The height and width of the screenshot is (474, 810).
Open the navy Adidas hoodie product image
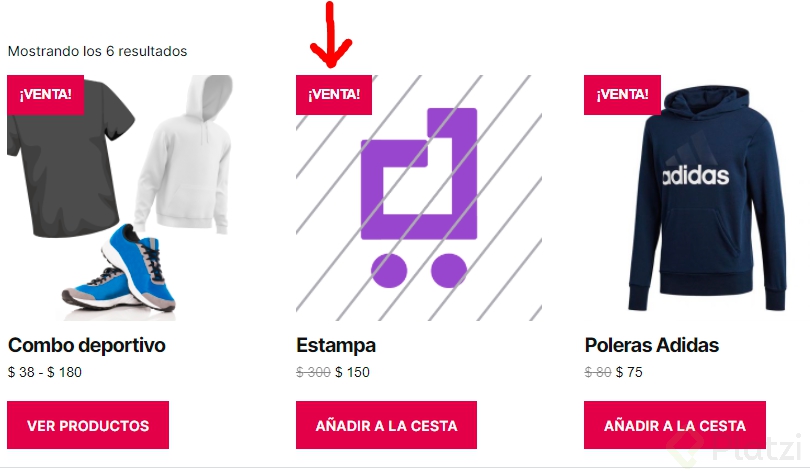[x=707, y=199]
